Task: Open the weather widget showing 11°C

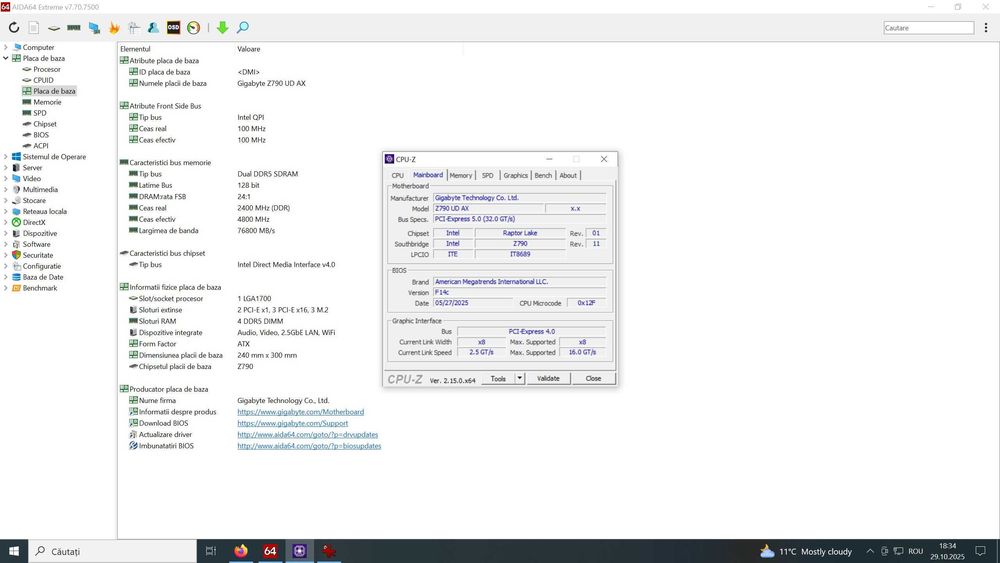Action: pos(805,551)
